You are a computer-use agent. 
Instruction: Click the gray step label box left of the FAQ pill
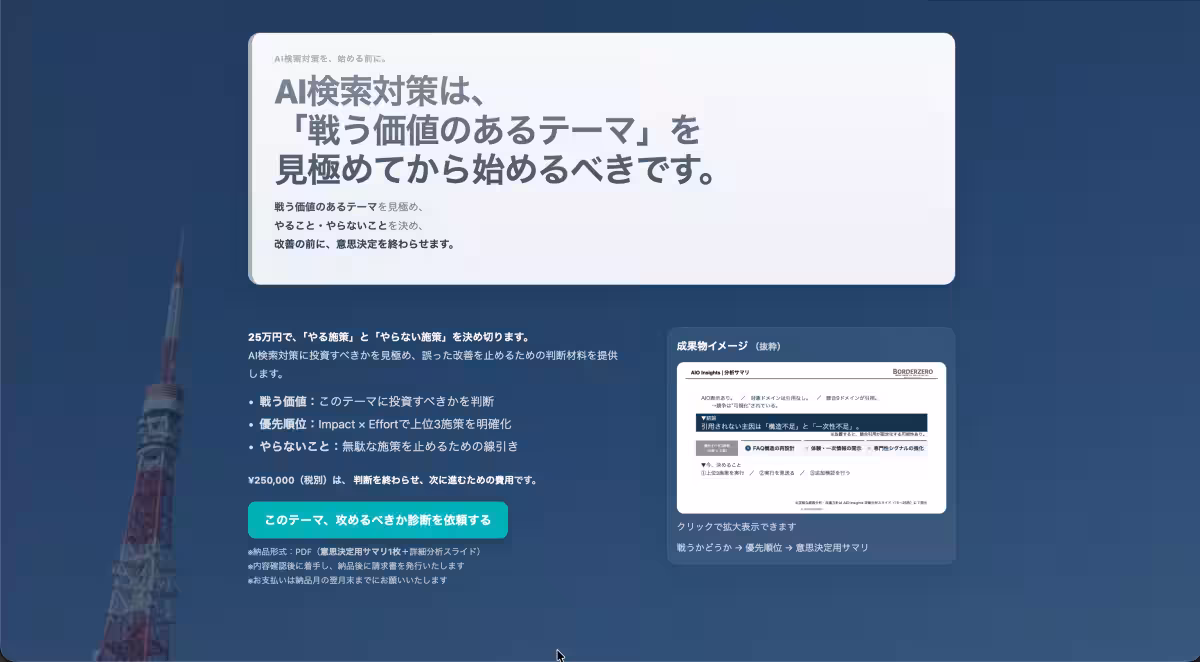(717, 448)
